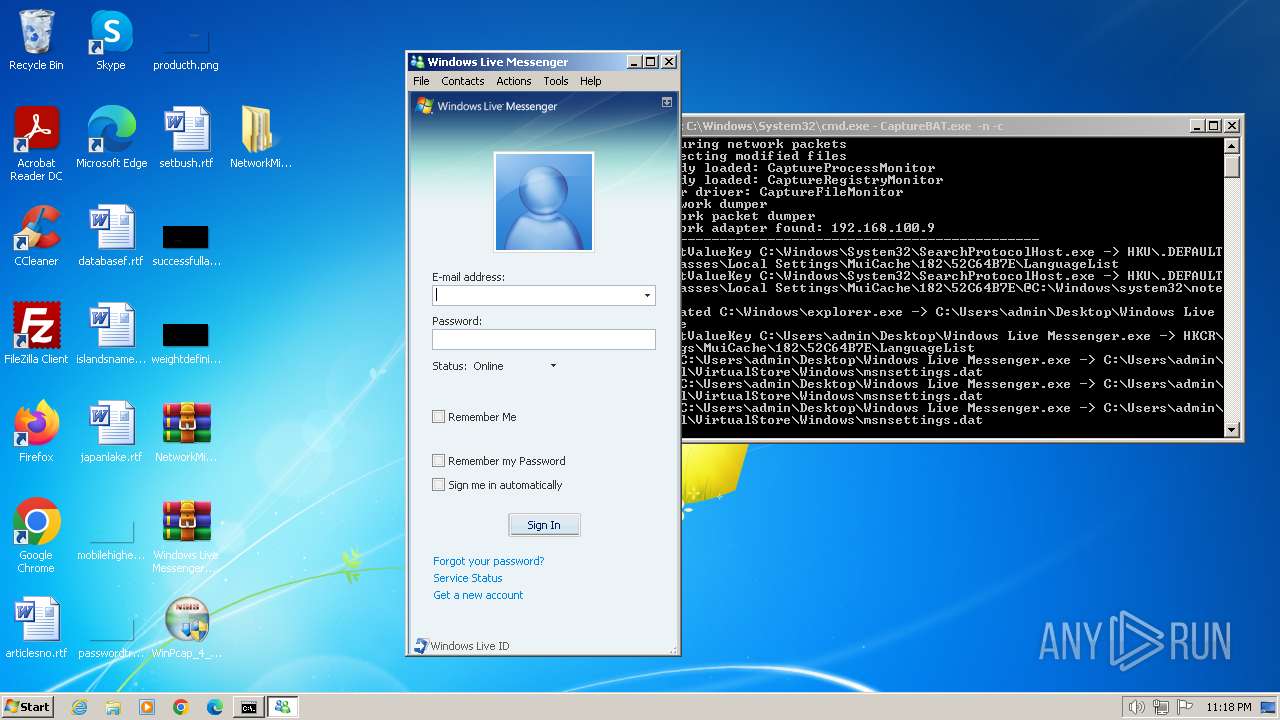Click the Messenger header corner expander button

pos(667,102)
